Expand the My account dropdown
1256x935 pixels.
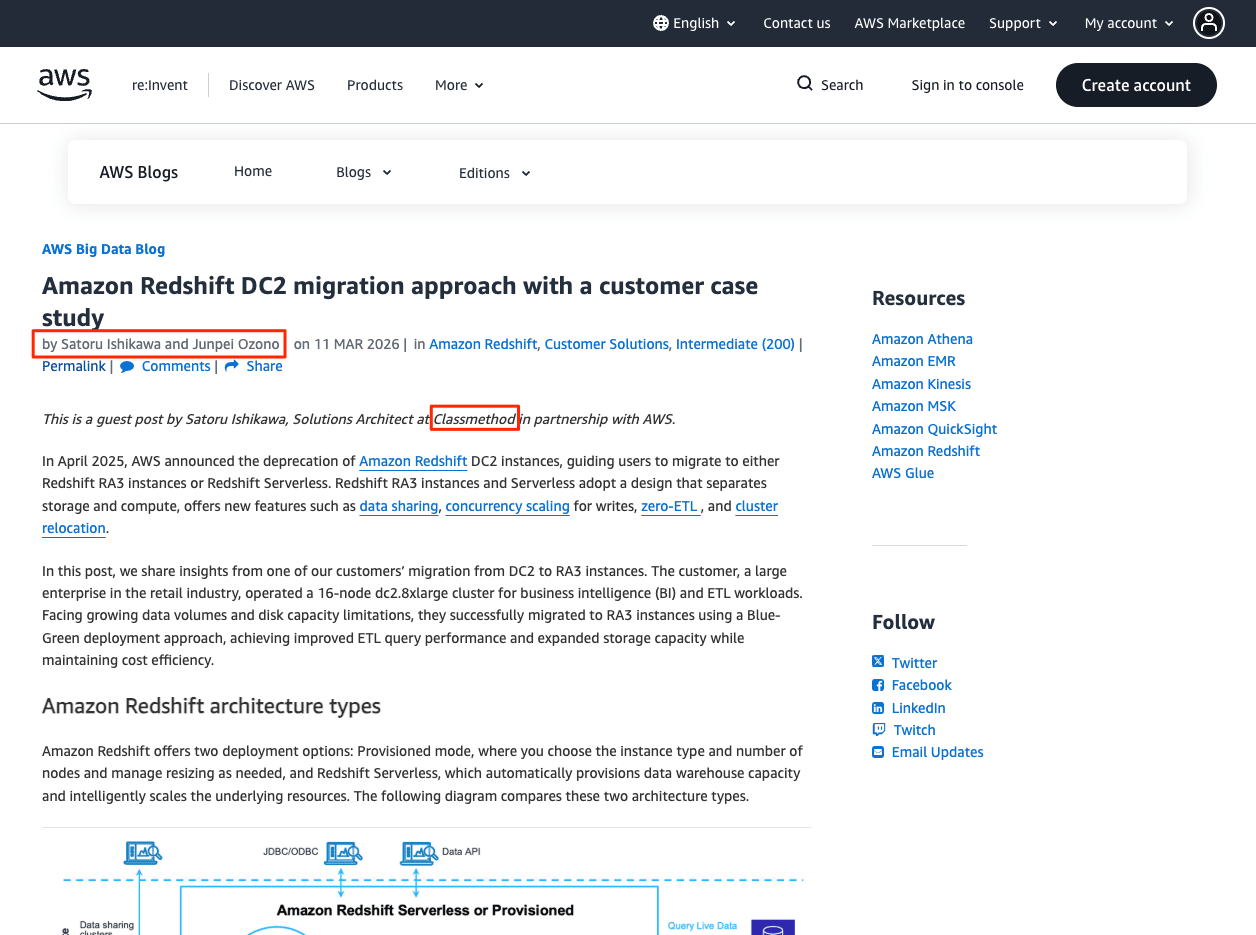(1129, 23)
